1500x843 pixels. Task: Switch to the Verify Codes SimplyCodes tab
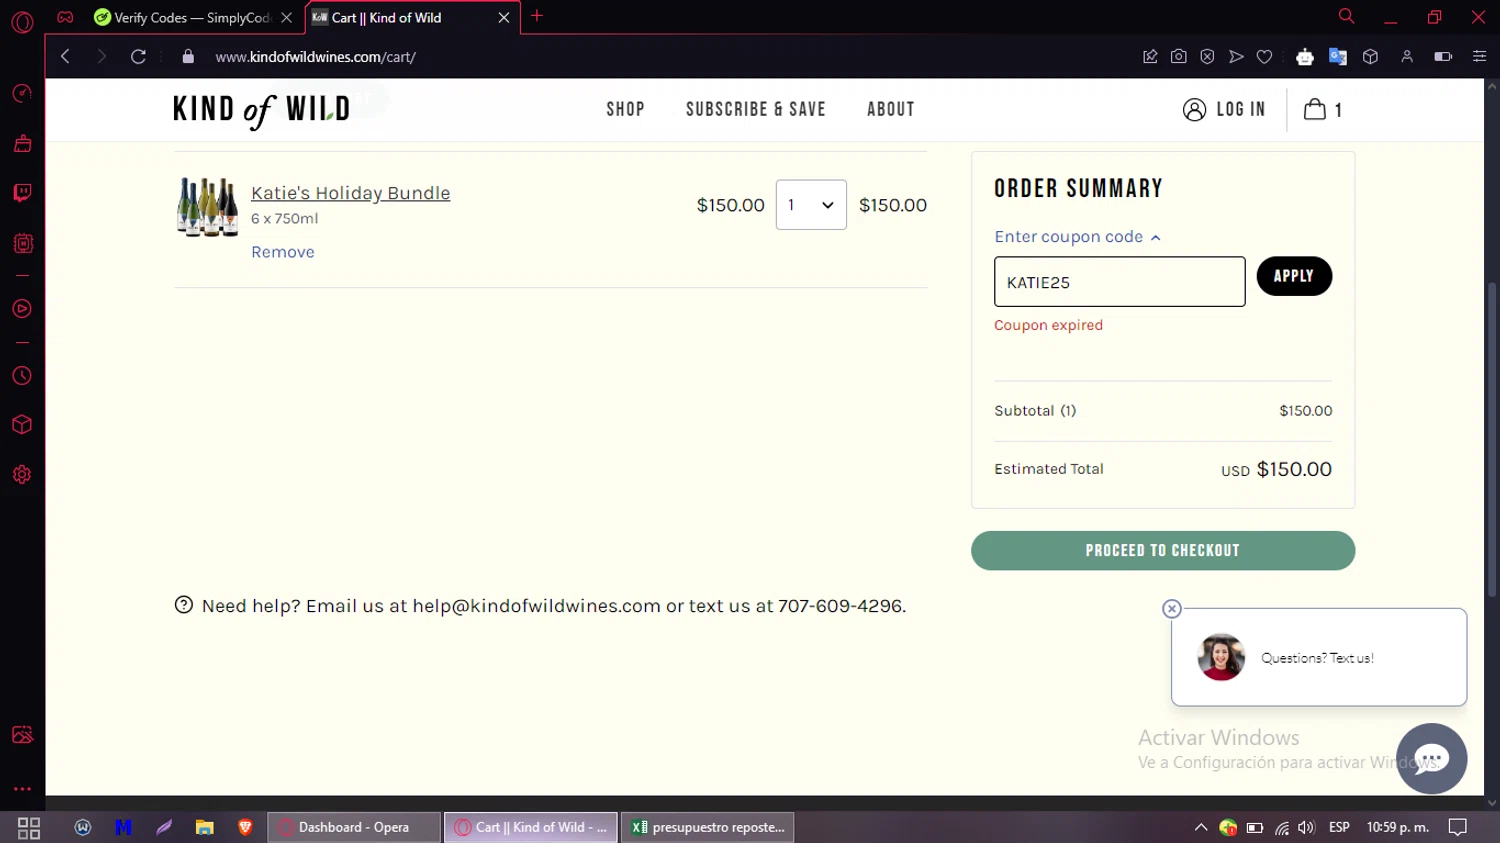pyautogui.click(x=182, y=17)
